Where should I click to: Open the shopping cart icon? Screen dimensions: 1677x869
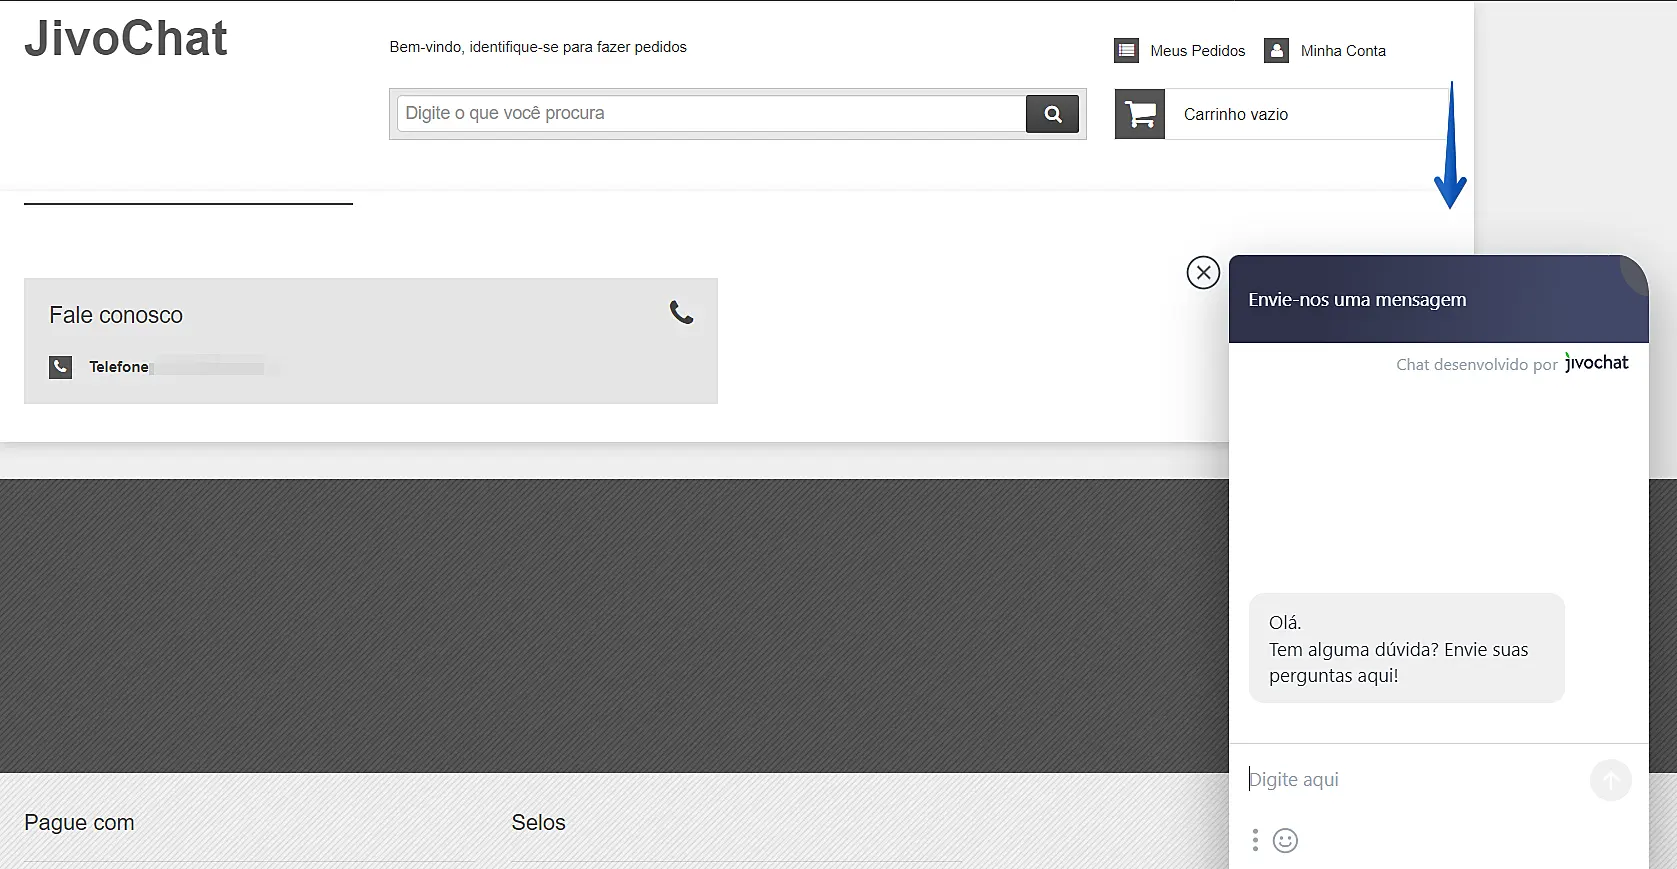coord(1140,114)
